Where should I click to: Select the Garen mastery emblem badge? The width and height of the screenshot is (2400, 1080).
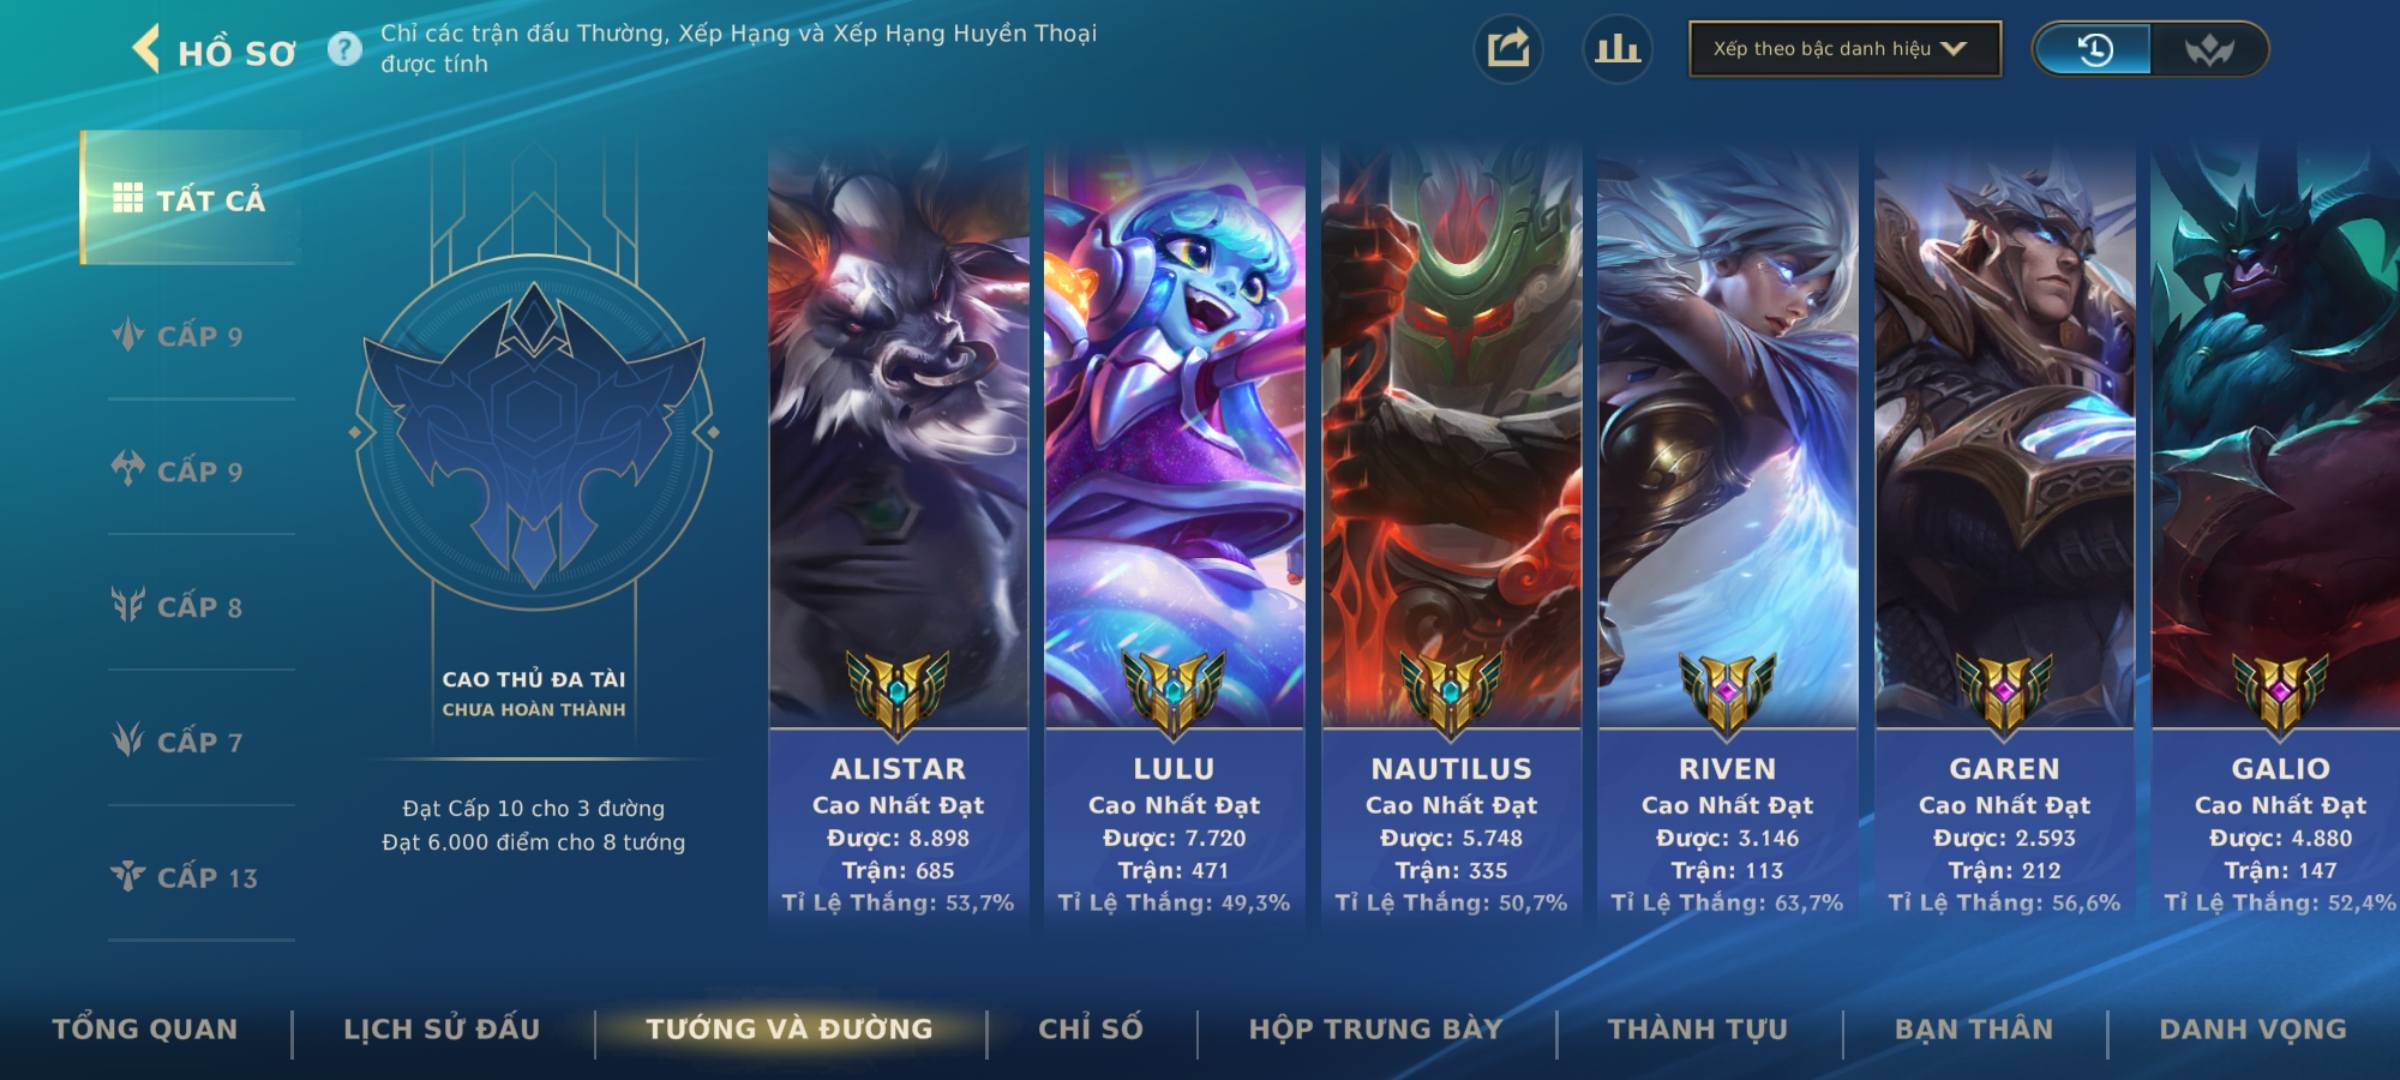coord(2004,692)
